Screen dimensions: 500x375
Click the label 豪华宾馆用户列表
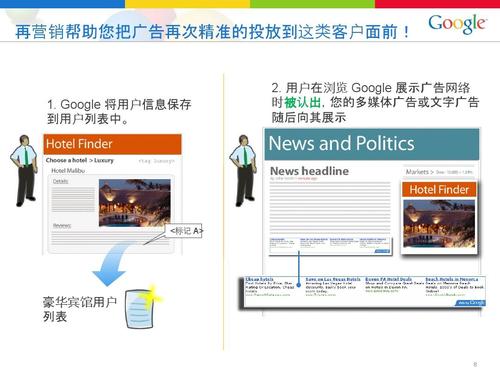tap(79, 309)
